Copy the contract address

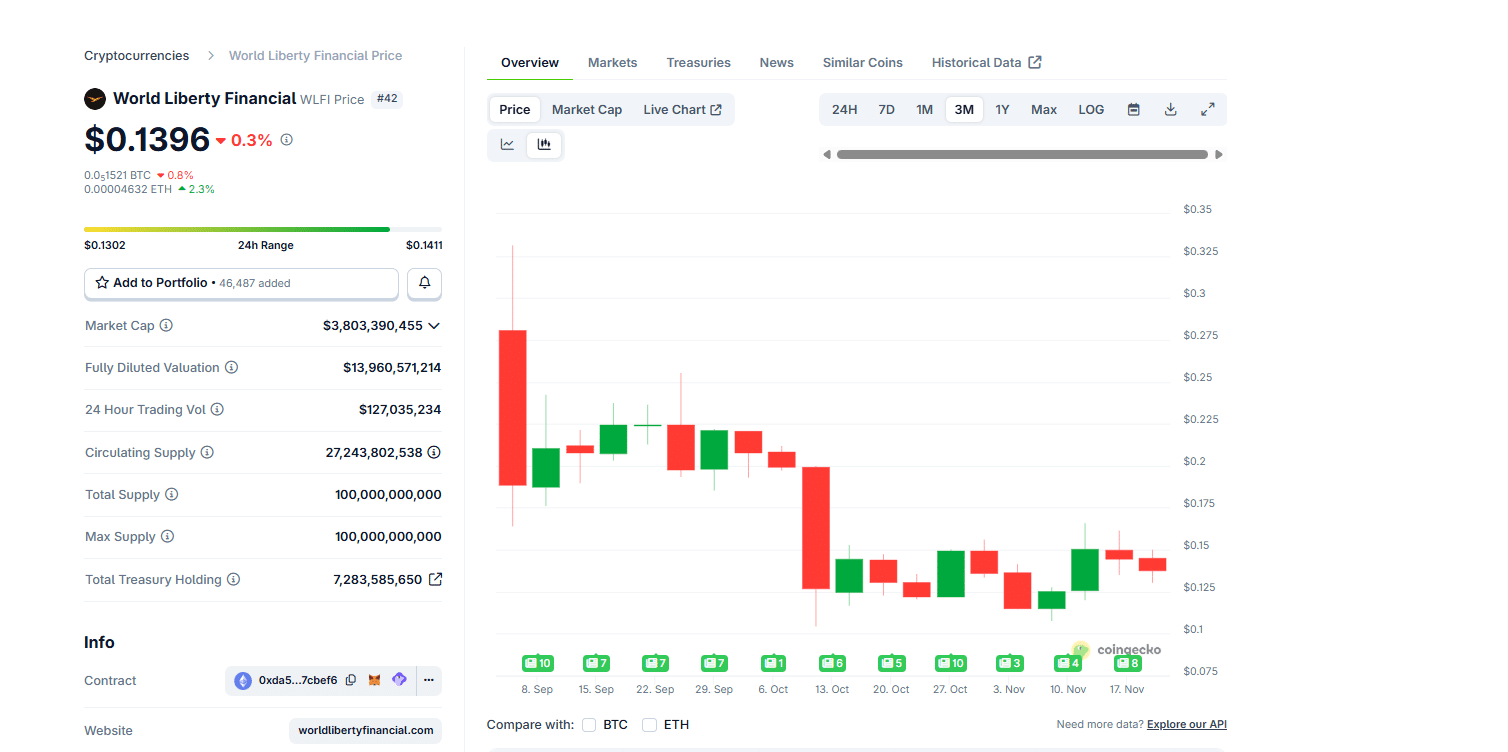351,680
